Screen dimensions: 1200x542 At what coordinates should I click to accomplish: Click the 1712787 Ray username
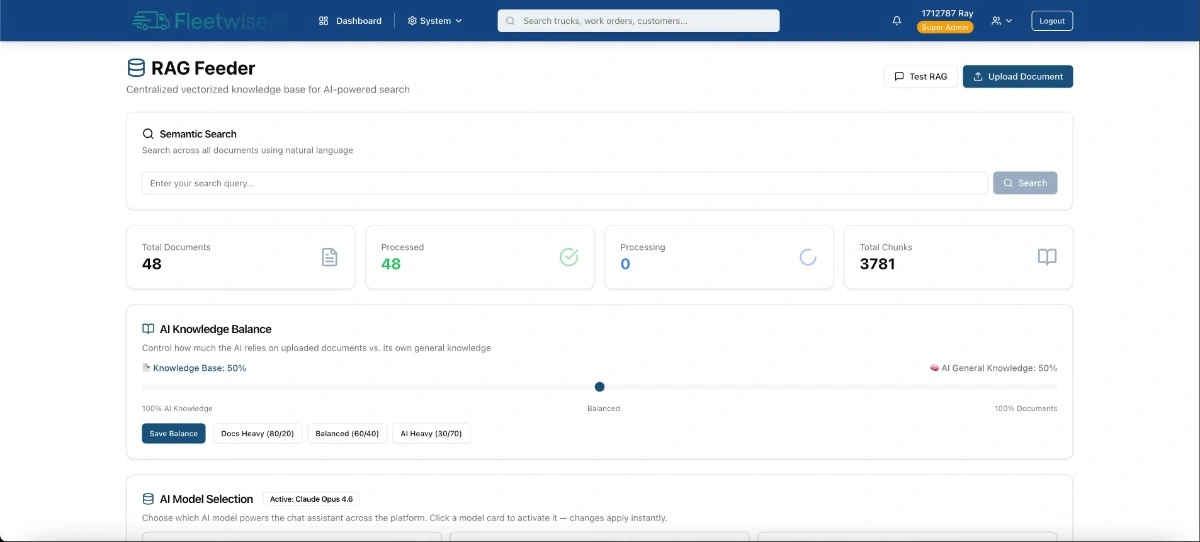pyautogui.click(x=947, y=13)
